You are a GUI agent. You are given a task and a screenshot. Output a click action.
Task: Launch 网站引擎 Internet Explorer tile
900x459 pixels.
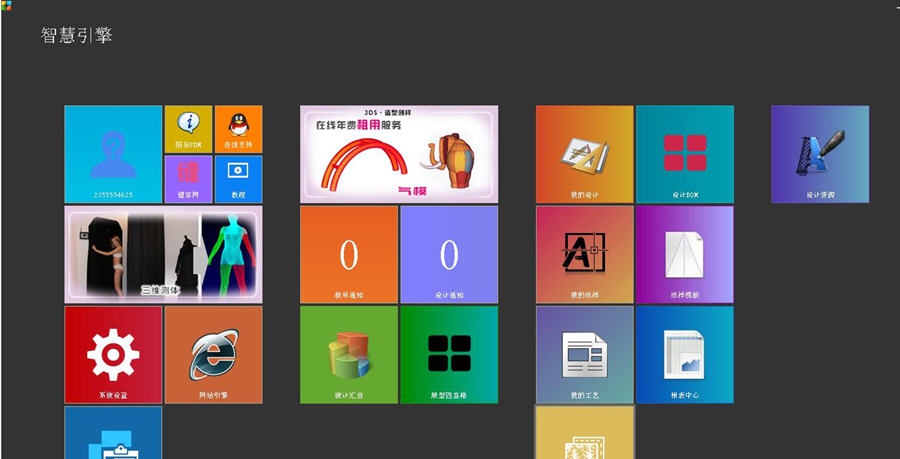tap(214, 355)
